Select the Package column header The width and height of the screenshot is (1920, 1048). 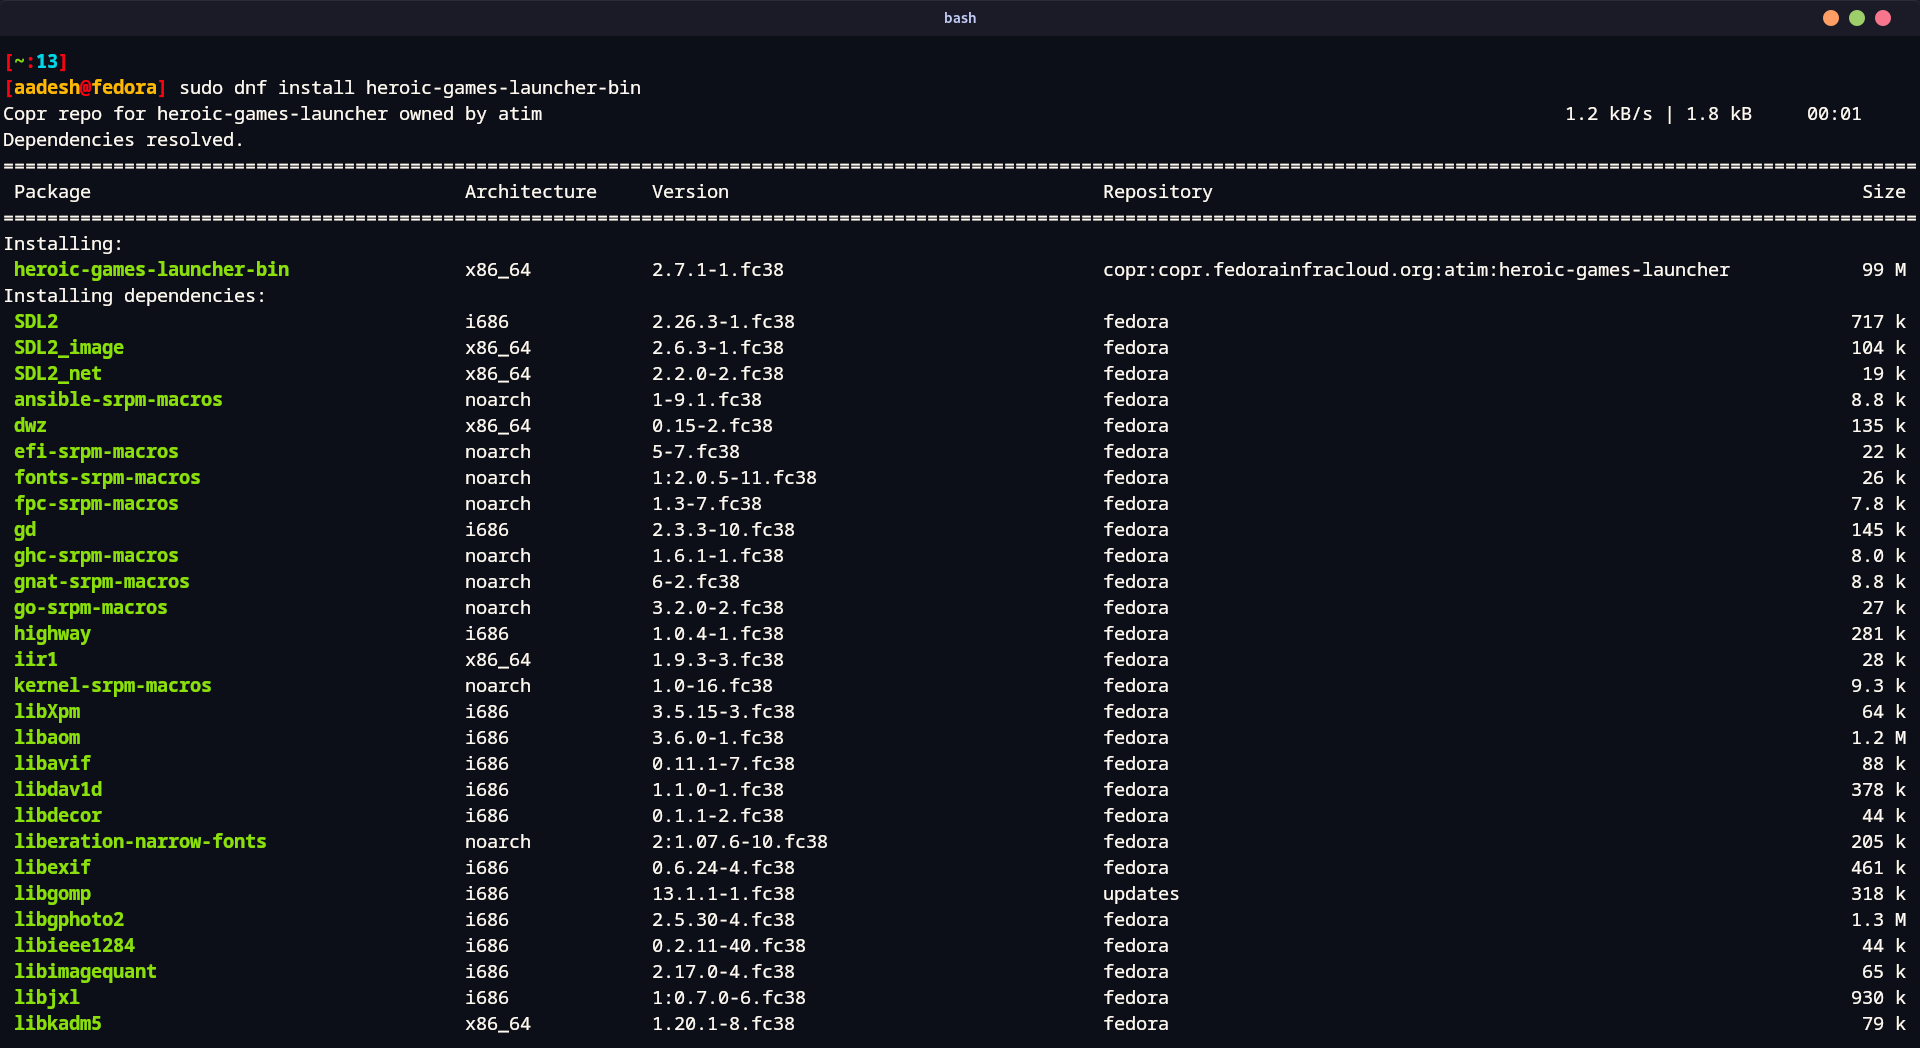(x=52, y=191)
